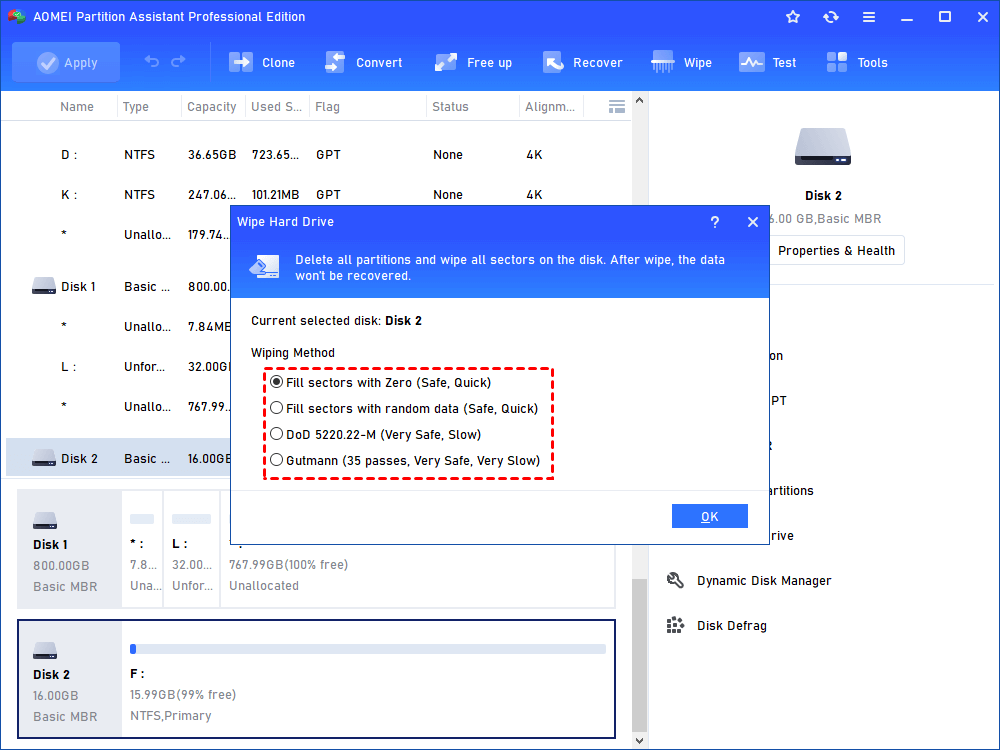The height and width of the screenshot is (750, 1000).
Task: Click the None status of D: row
Action: [448, 155]
